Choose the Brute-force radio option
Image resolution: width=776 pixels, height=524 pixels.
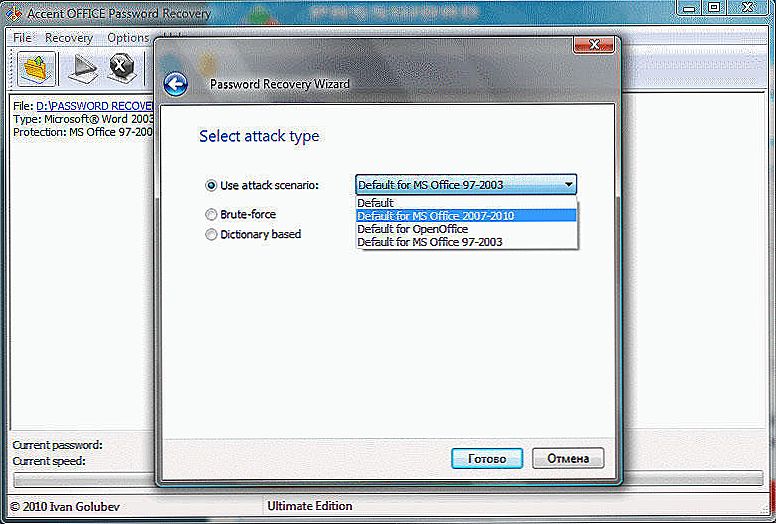(x=211, y=214)
